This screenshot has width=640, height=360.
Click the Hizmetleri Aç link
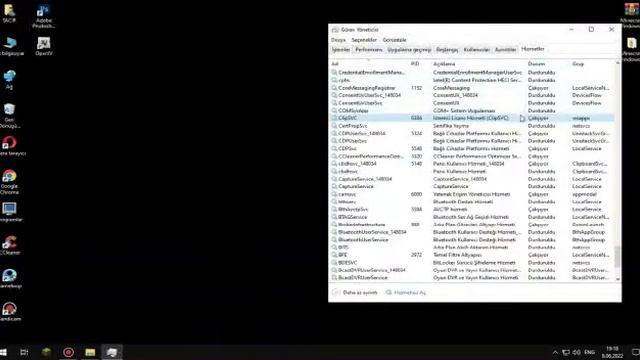[x=406, y=293]
